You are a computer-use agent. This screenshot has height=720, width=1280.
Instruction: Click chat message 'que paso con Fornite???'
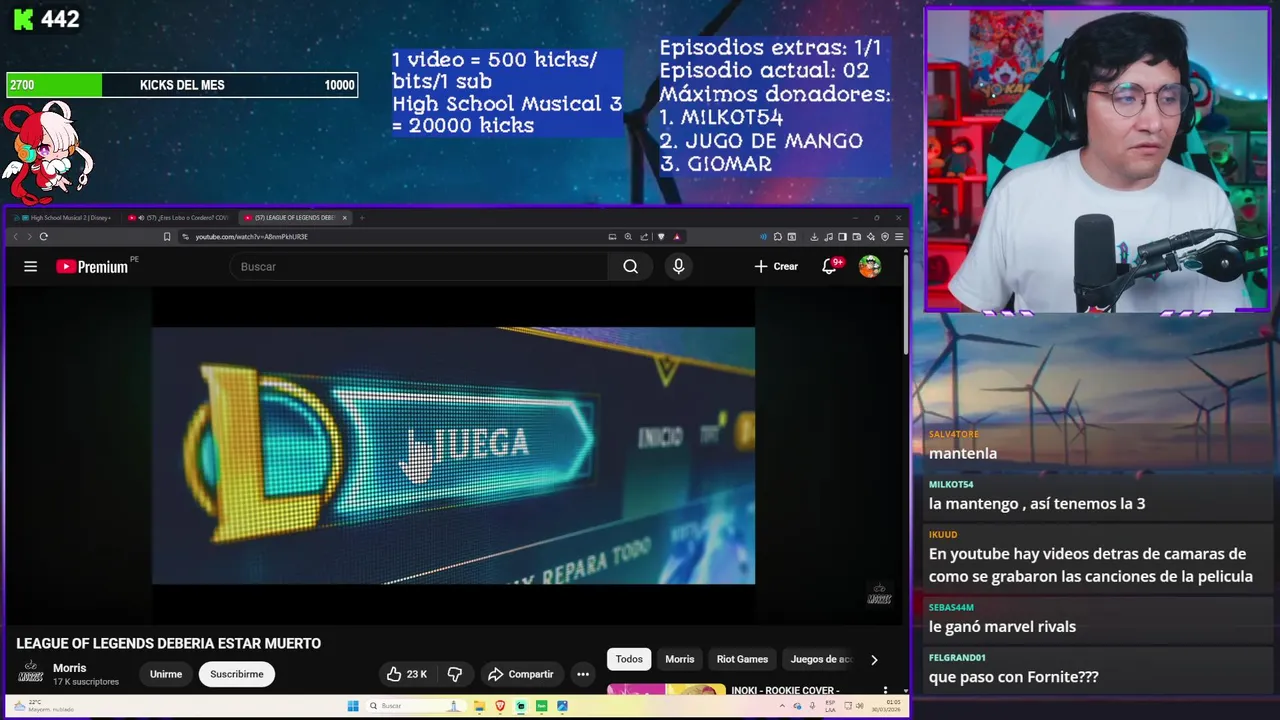pyautogui.click(x=1014, y=677)
